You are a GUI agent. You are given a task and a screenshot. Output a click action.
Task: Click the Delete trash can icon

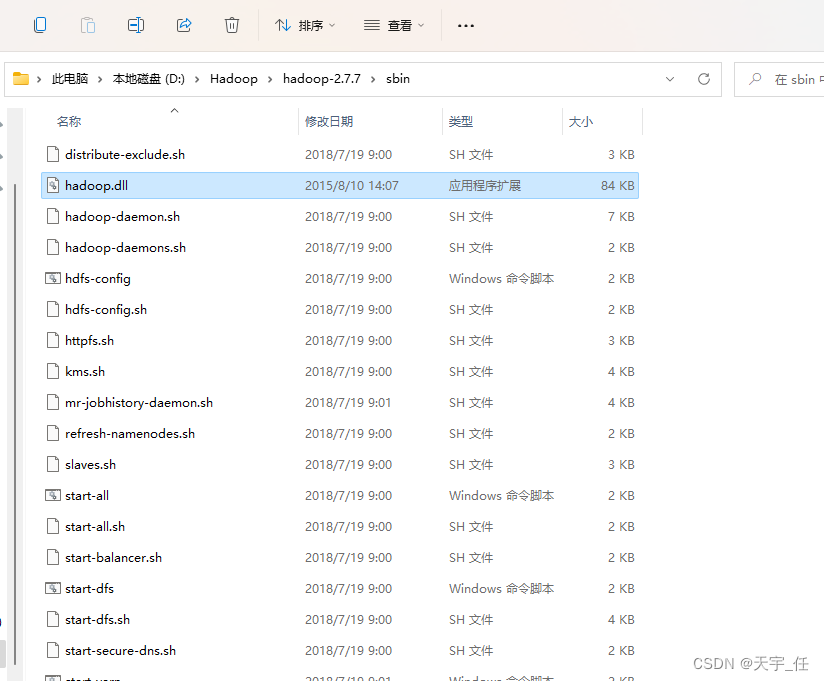click(232, 25)
